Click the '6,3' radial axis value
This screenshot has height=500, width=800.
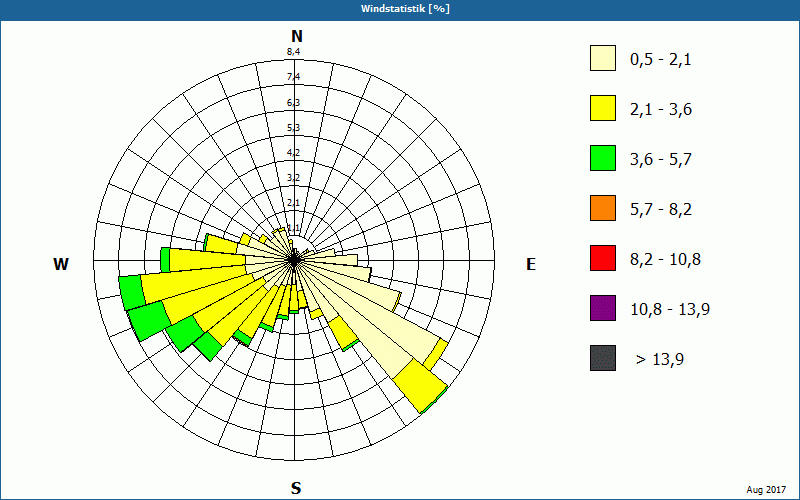point(293,103)
